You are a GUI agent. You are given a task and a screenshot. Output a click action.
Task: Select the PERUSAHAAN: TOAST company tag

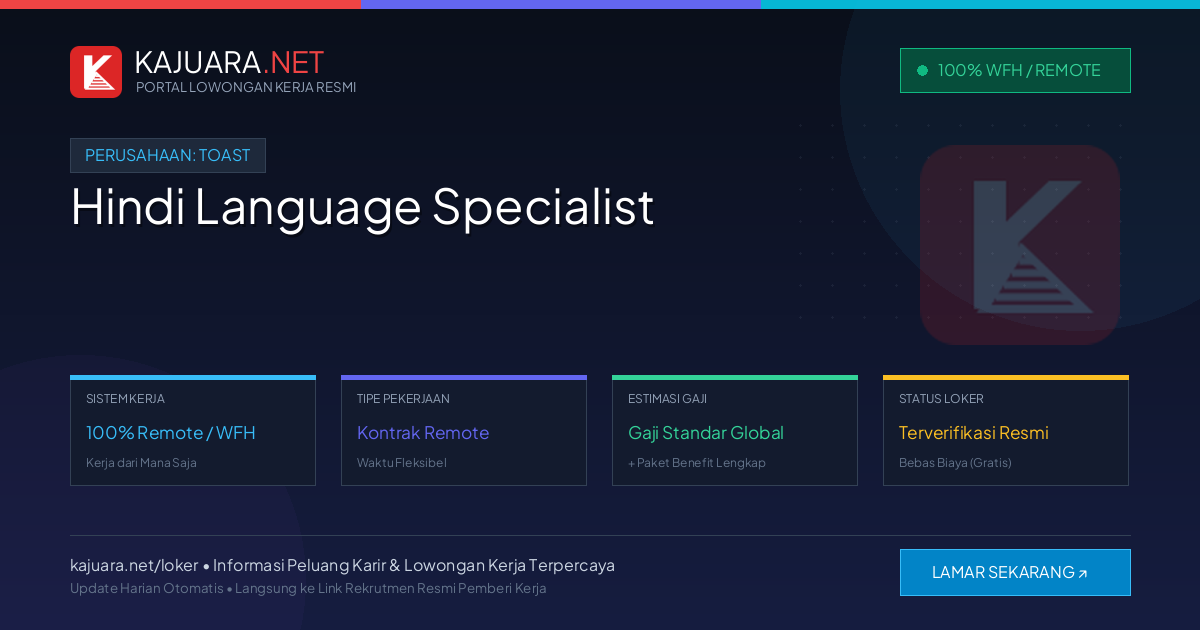point(168,155)
